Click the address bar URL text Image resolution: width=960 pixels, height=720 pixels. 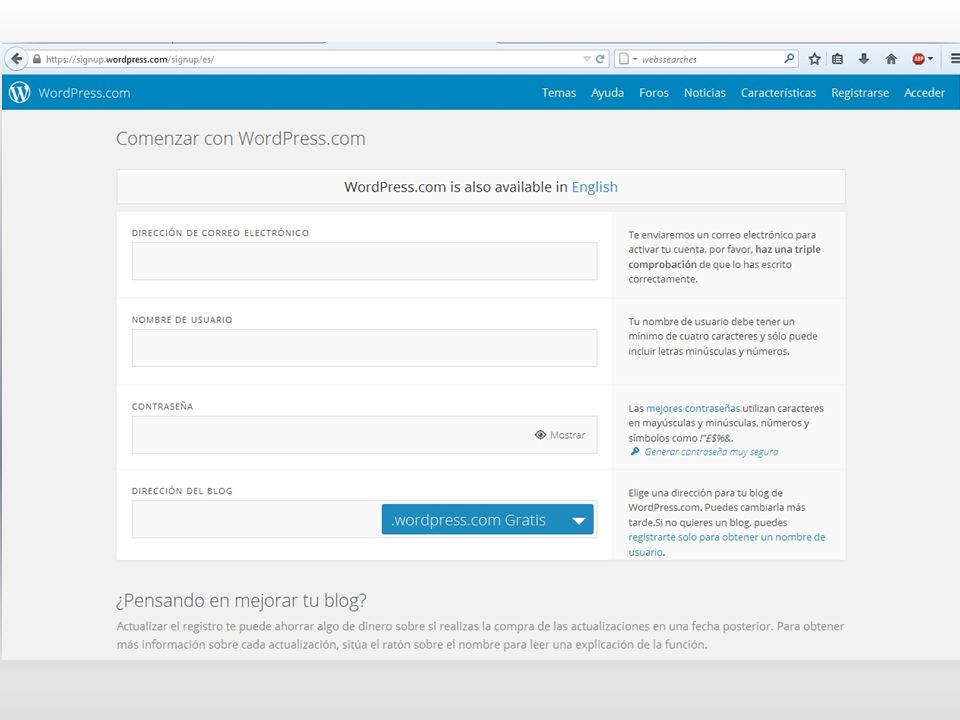pyautogui.click(x=130, y=59)
